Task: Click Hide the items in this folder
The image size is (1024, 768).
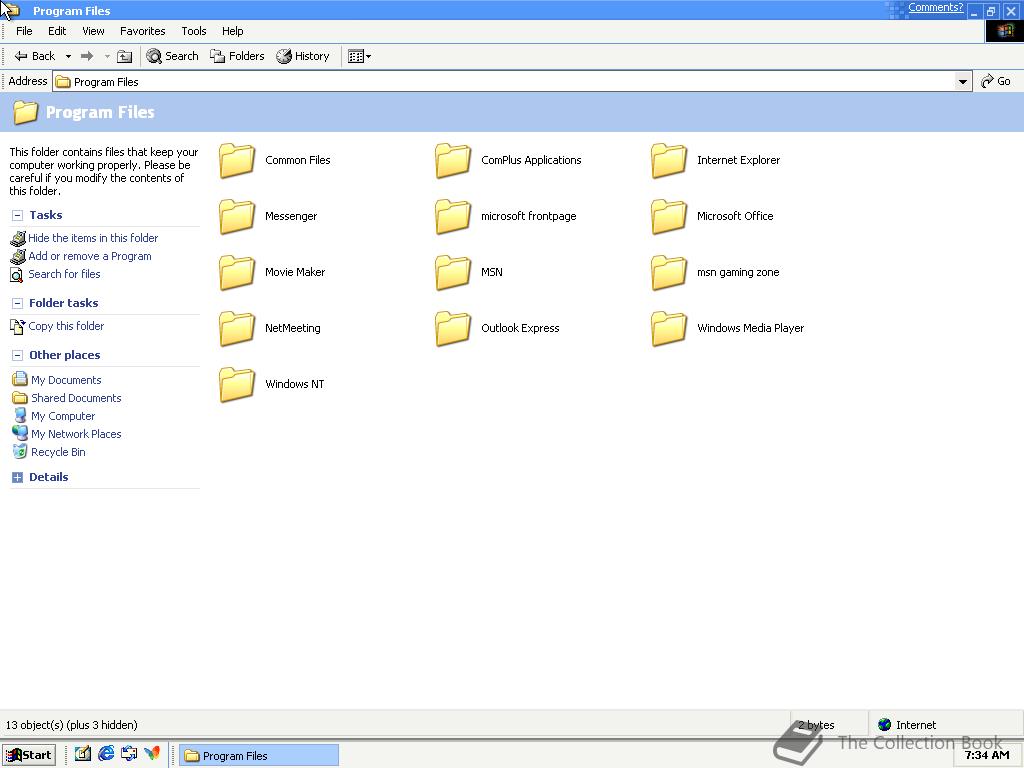Action: 93,238
